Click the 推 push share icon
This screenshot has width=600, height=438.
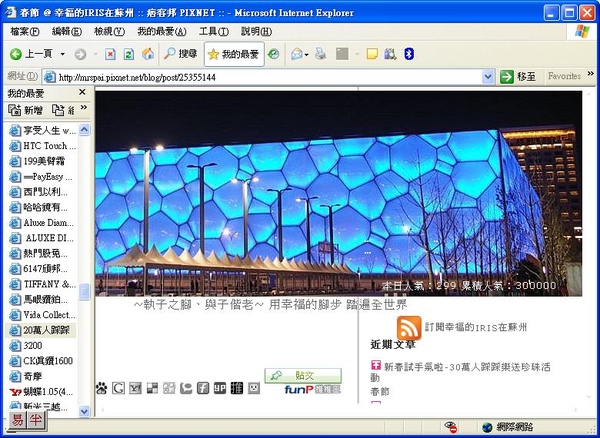pos(237,388)
